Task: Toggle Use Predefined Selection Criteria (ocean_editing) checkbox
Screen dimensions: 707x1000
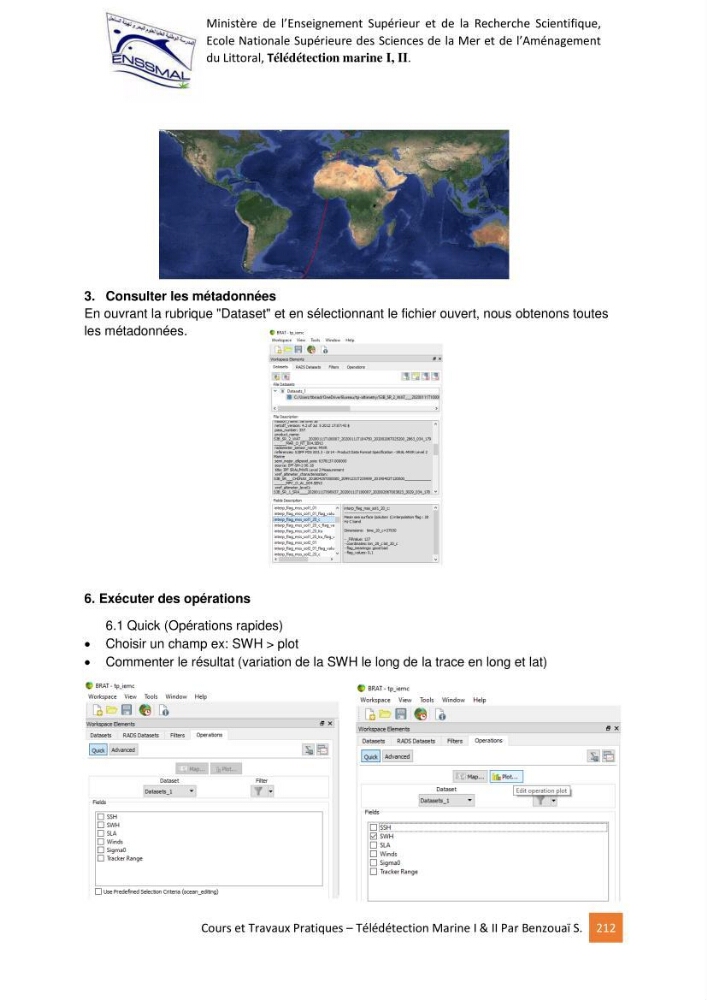Action: (x=99, y=892)
